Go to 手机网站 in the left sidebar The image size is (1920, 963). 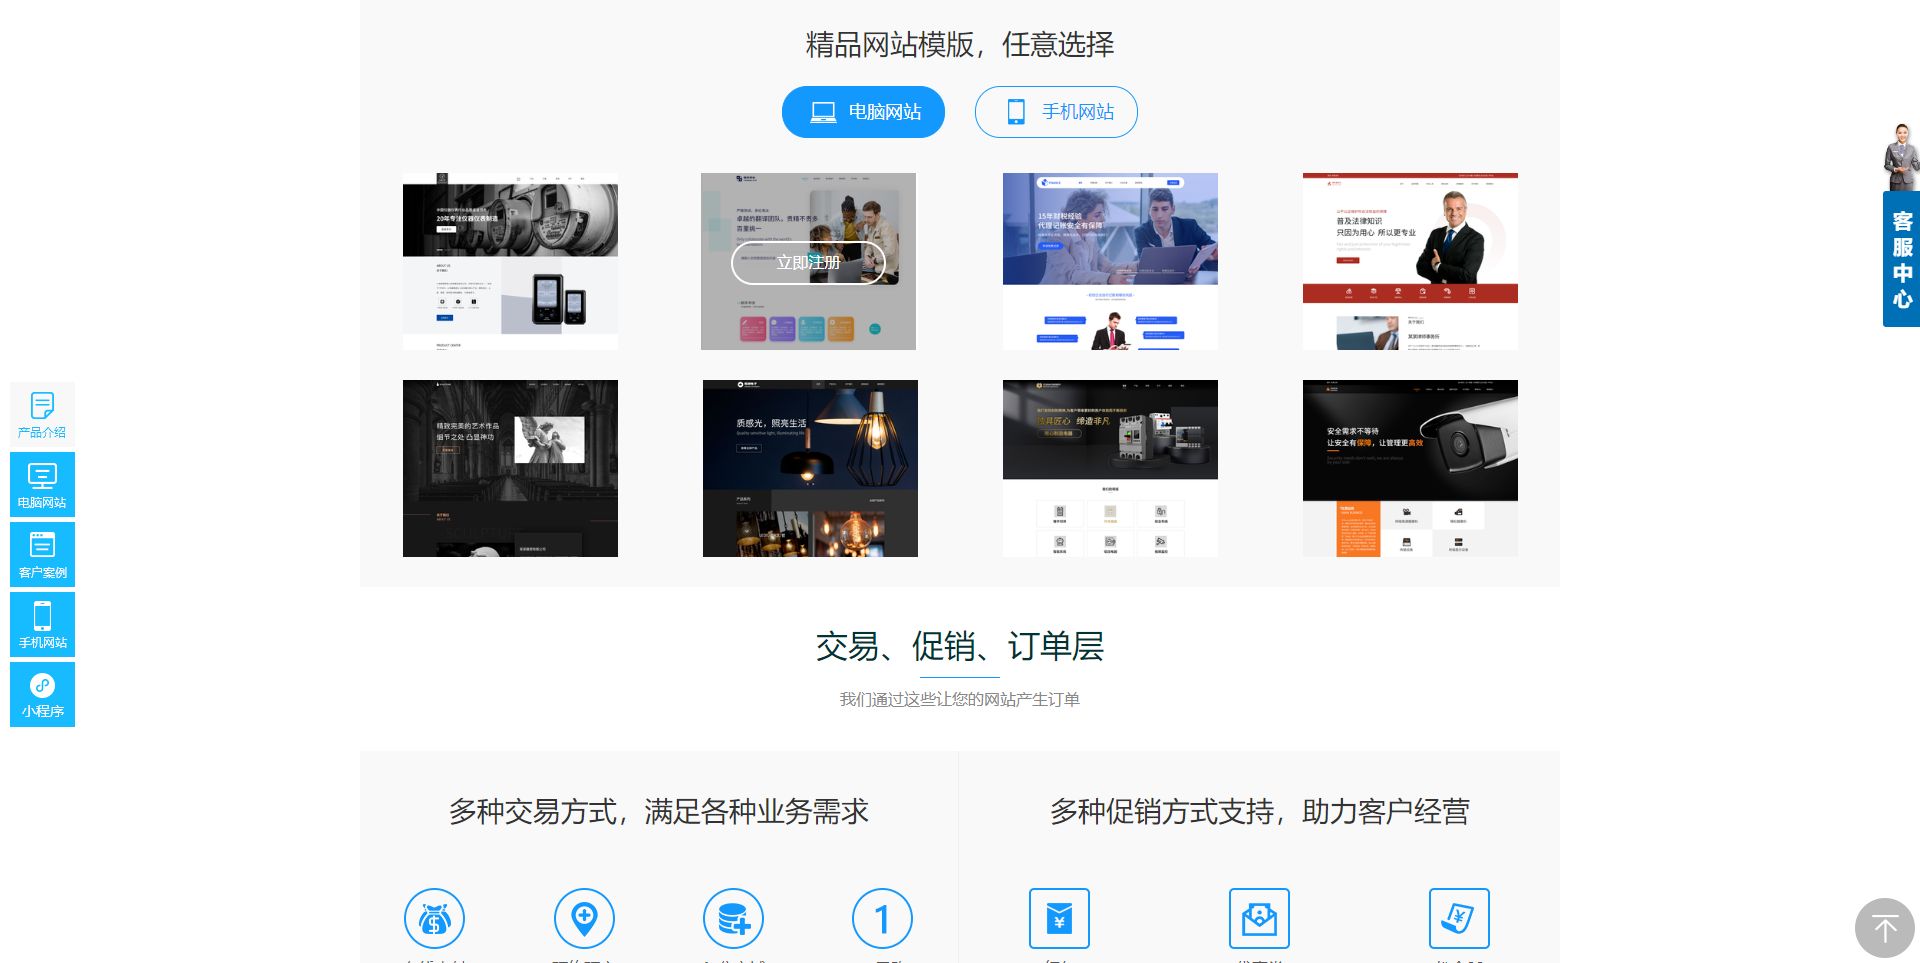(x=42, y=625)
